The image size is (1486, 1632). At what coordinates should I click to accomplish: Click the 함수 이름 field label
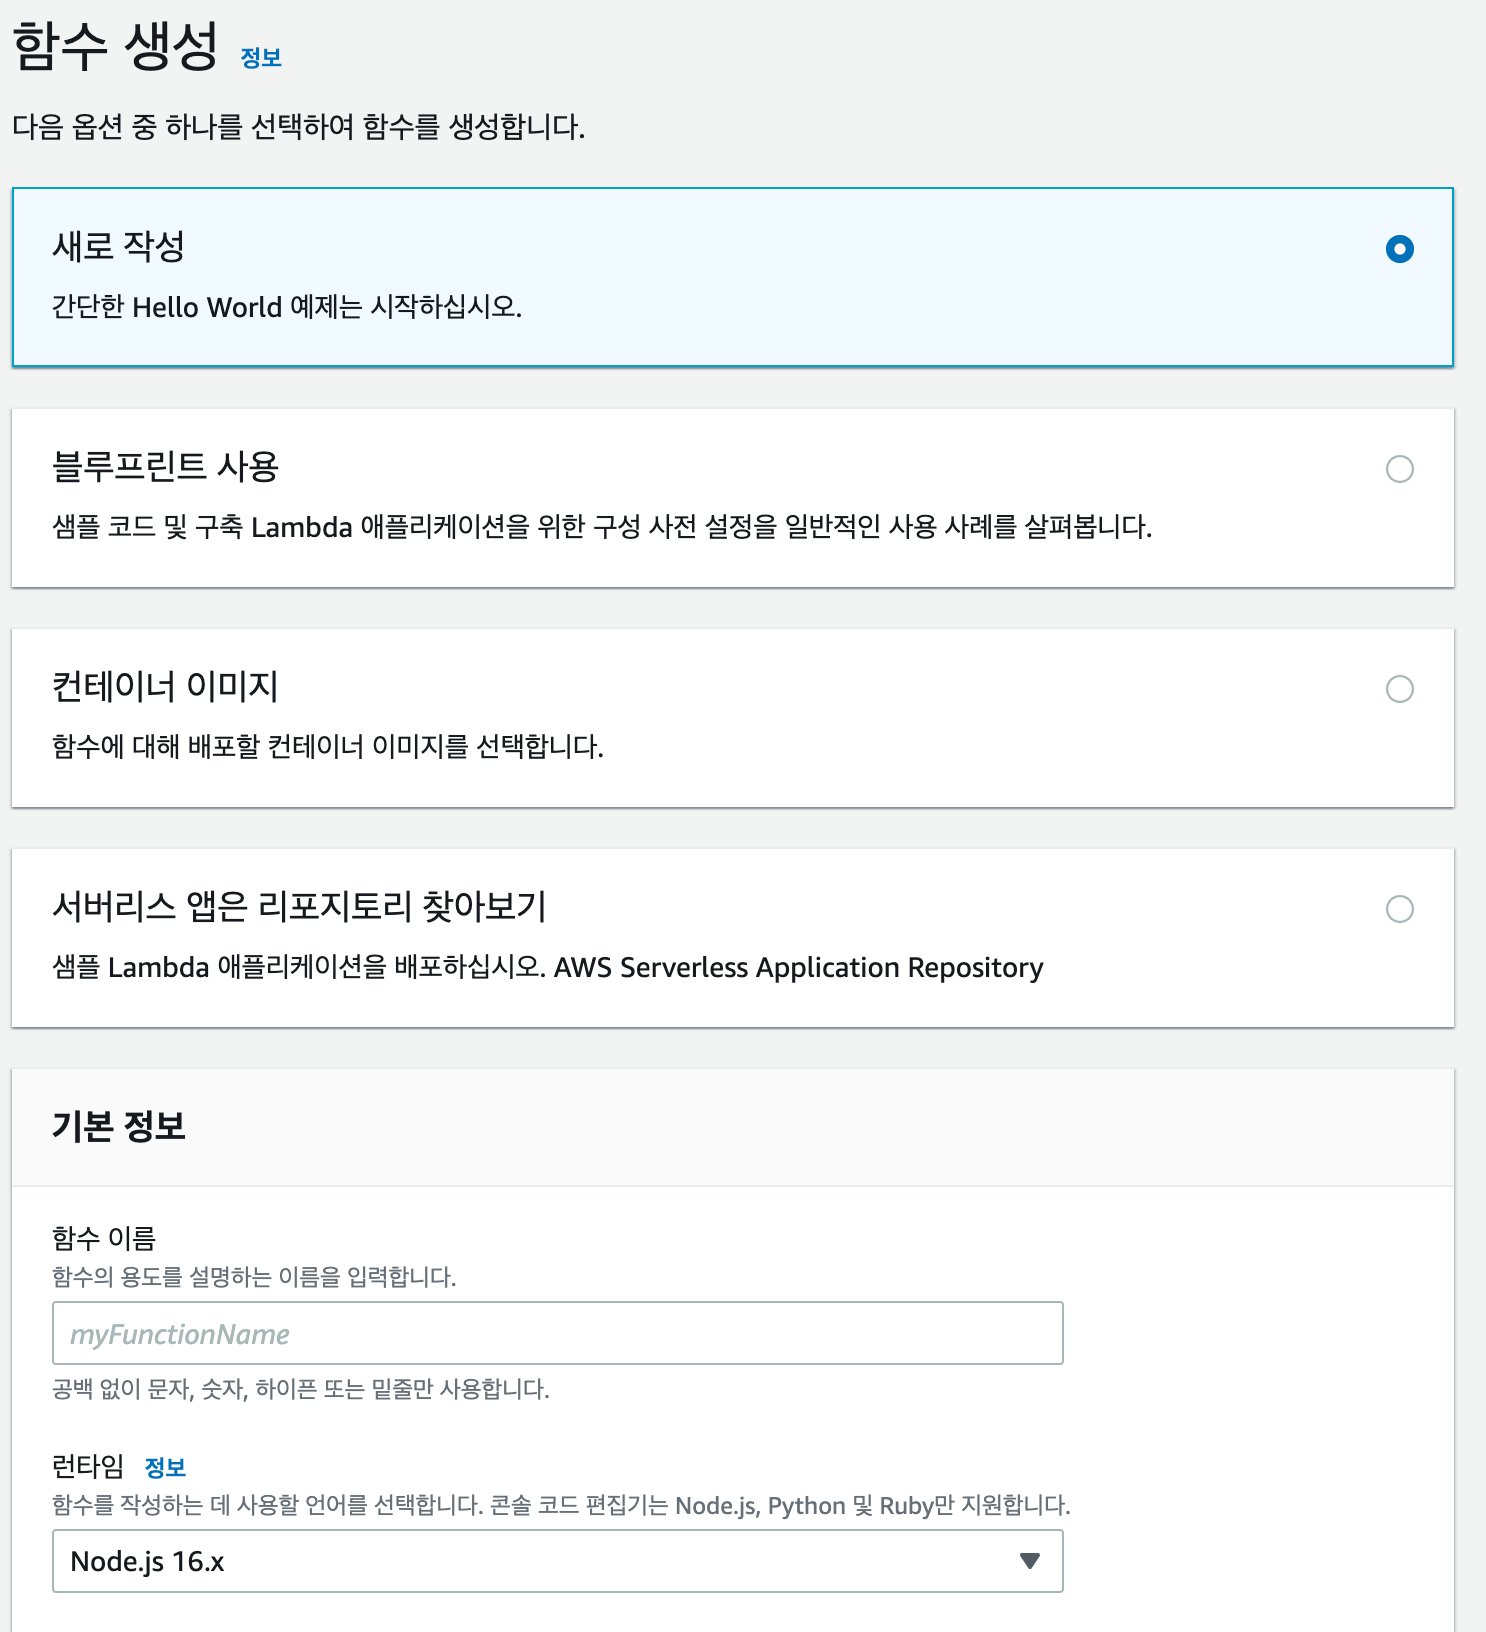(x=104, y=1238)
